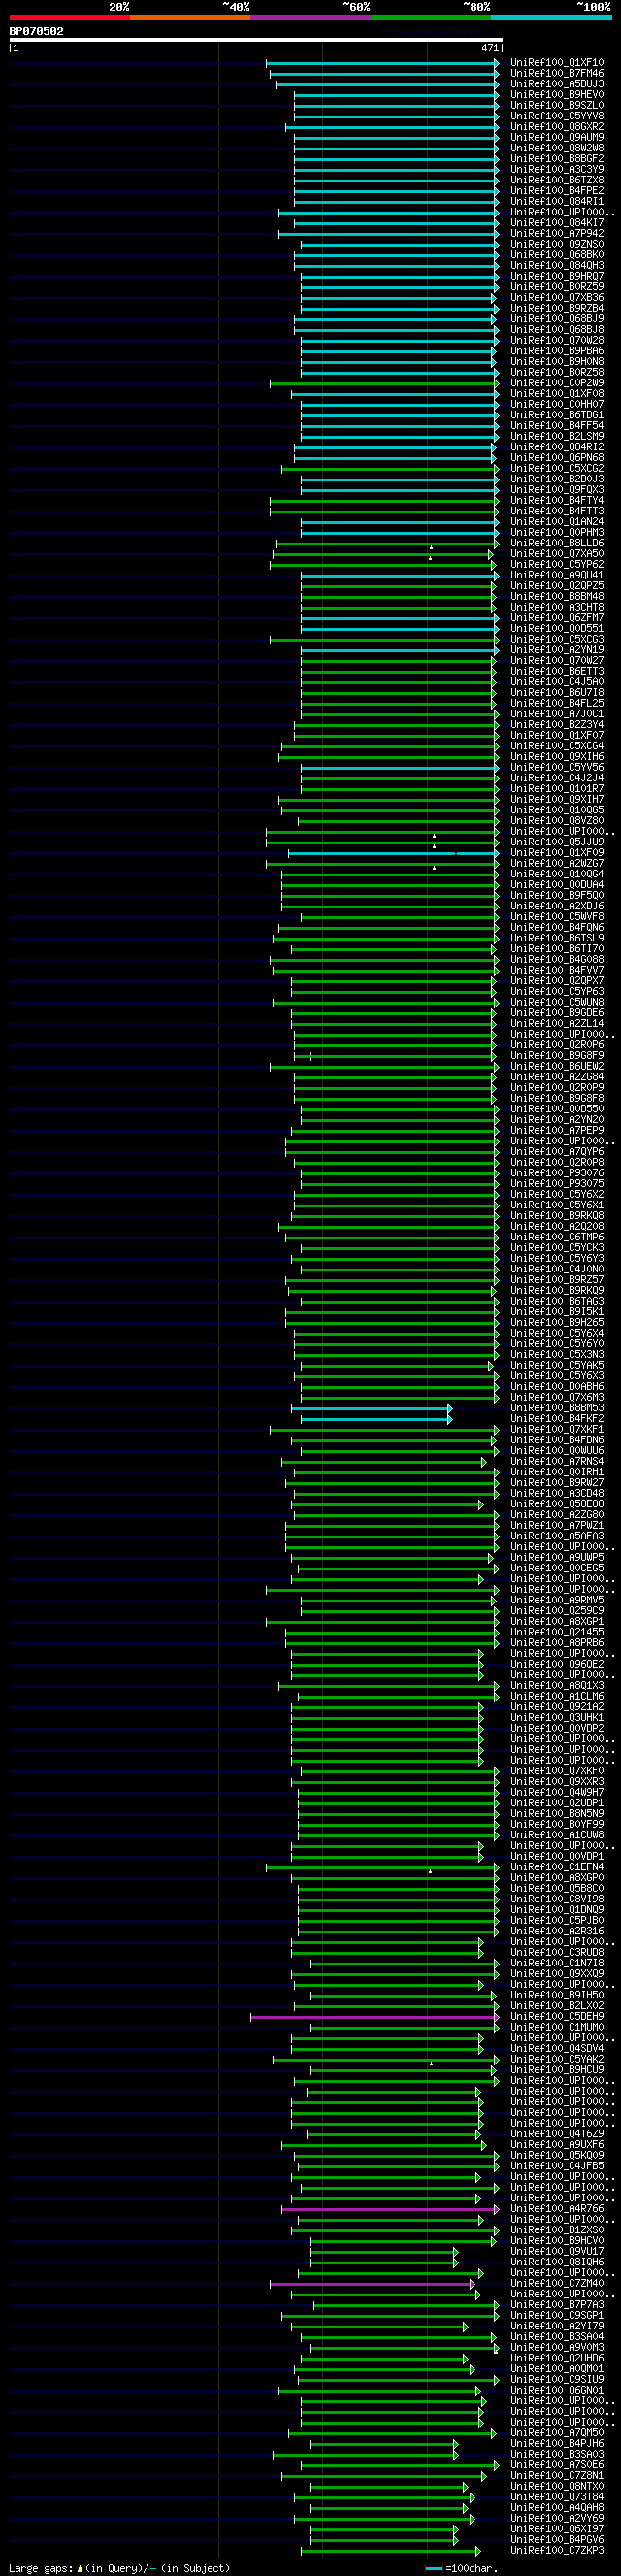Viewport: 621px width, 2576px height.
Task: Select label UniRef100_Q259C9
Action: point(557,1611)
